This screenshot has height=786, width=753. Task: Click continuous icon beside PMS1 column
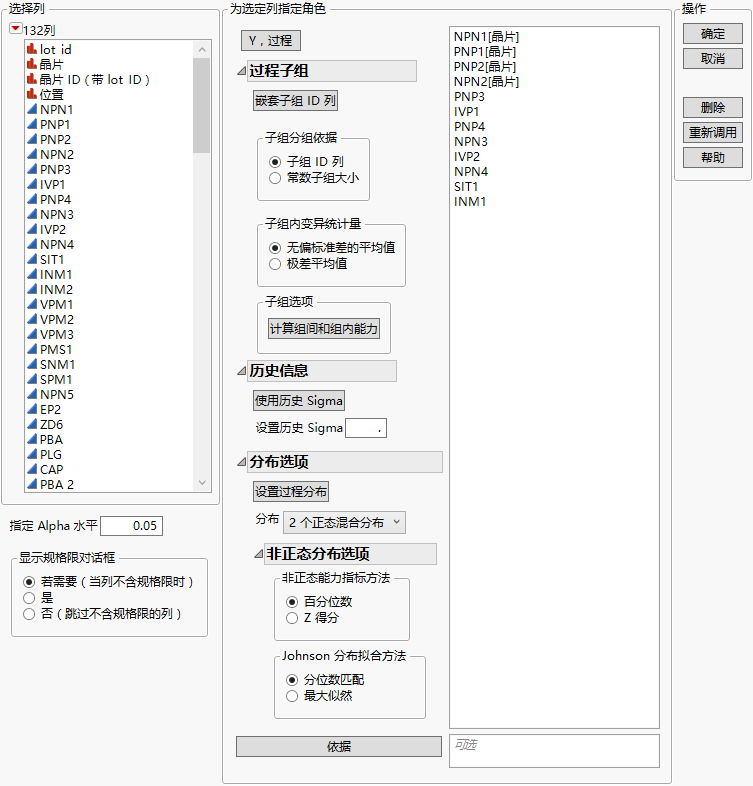[x=32, y=349]
